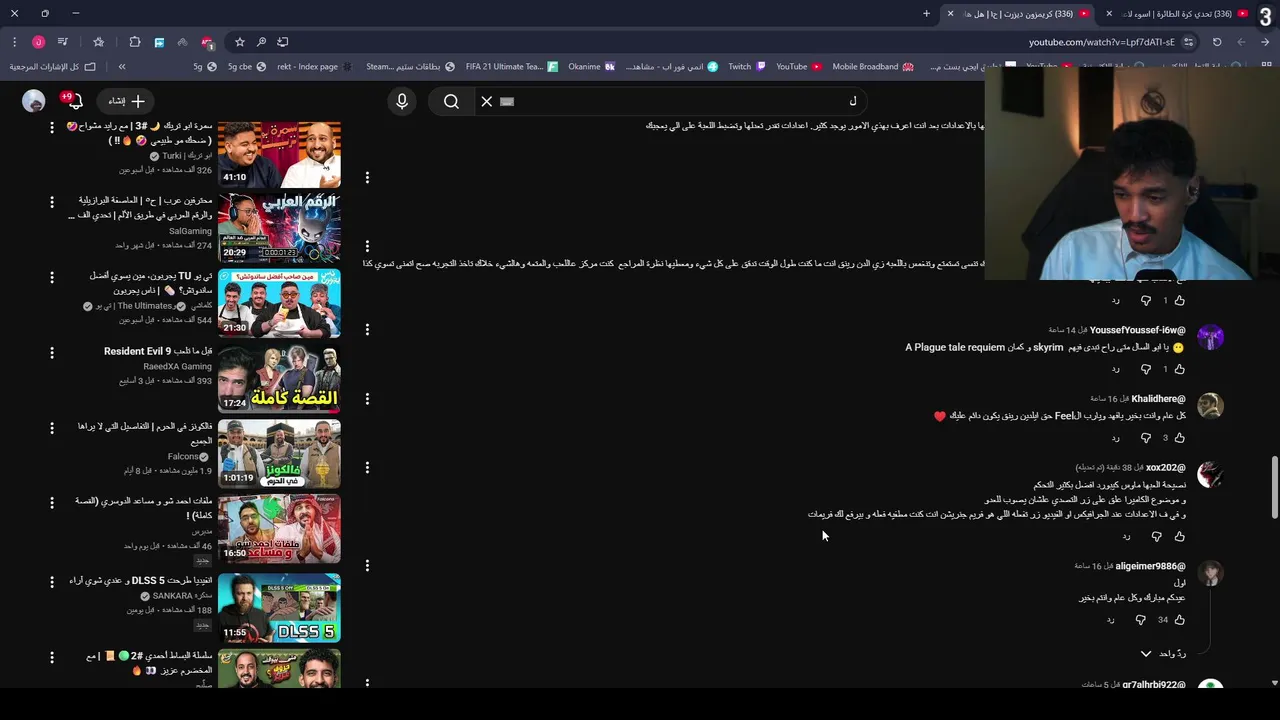Image resolution: width=1280 pixels, height=720 pixels.
Task: Click the voice search microphone icon
Action: tap(402, 101)
